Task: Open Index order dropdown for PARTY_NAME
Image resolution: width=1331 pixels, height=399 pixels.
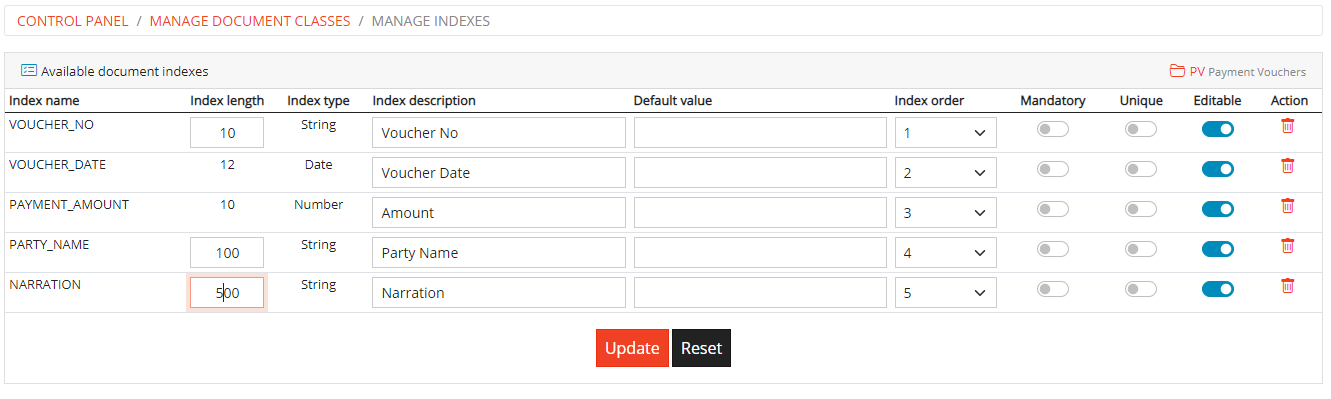Action: click(x=945, y=253)
